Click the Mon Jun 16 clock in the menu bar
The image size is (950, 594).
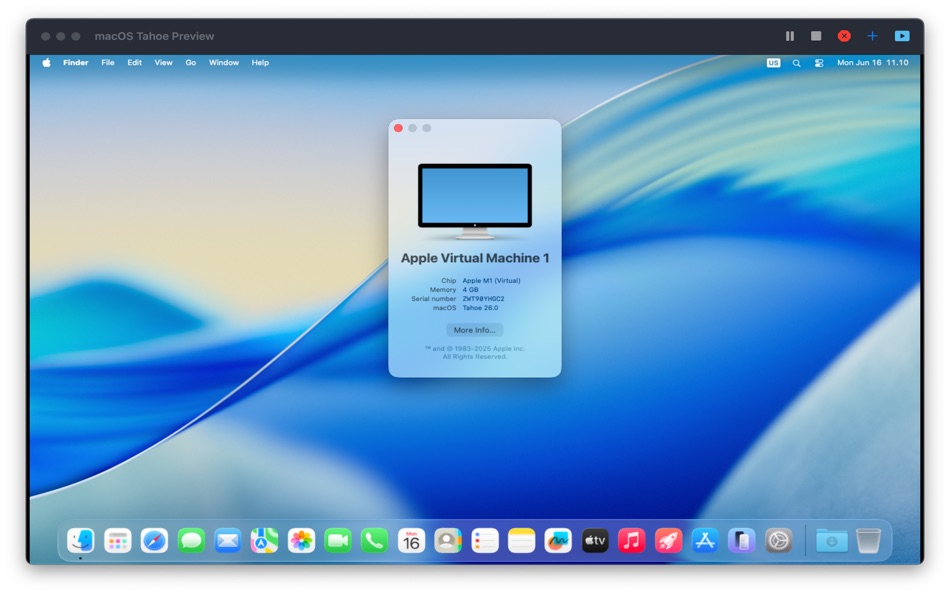[x=872, y=62]
